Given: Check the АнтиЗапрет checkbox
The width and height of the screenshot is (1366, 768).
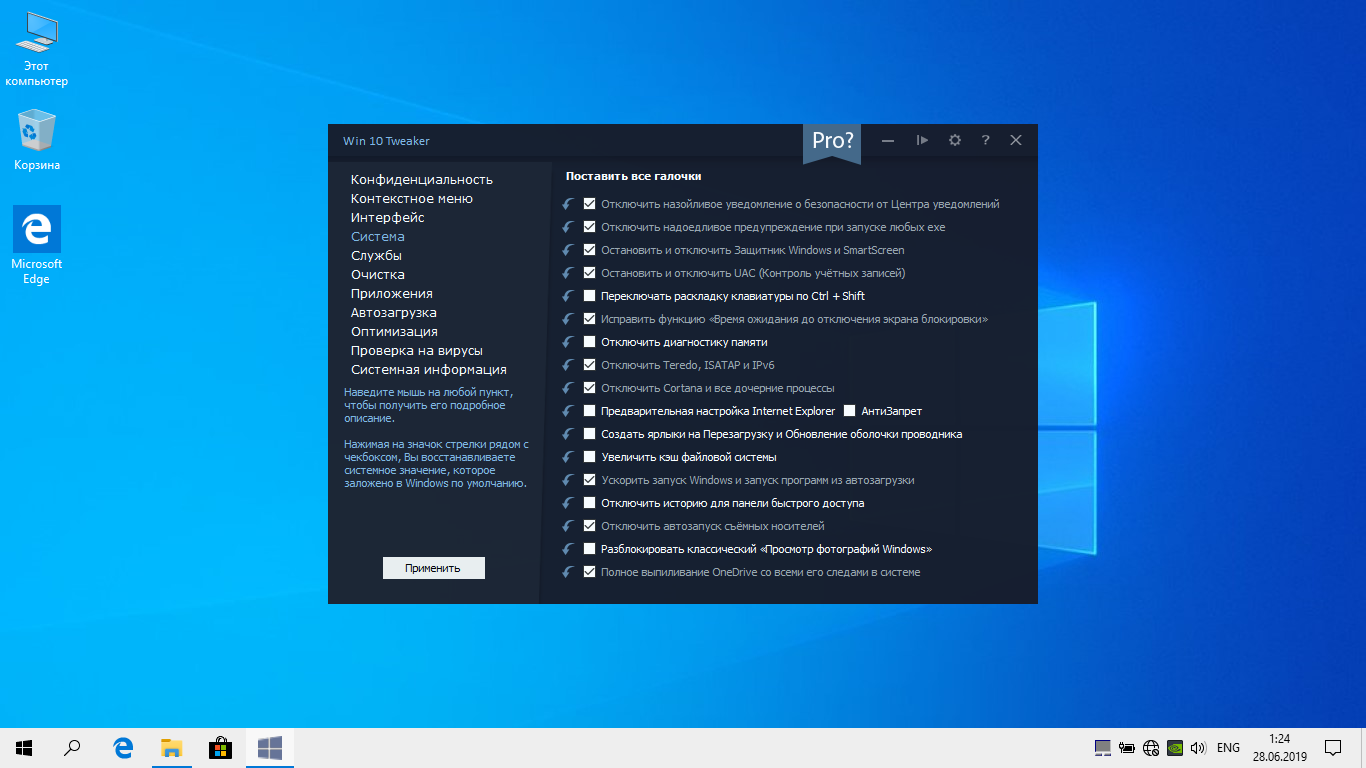Looking at the screenshot, I should (850, 411).
